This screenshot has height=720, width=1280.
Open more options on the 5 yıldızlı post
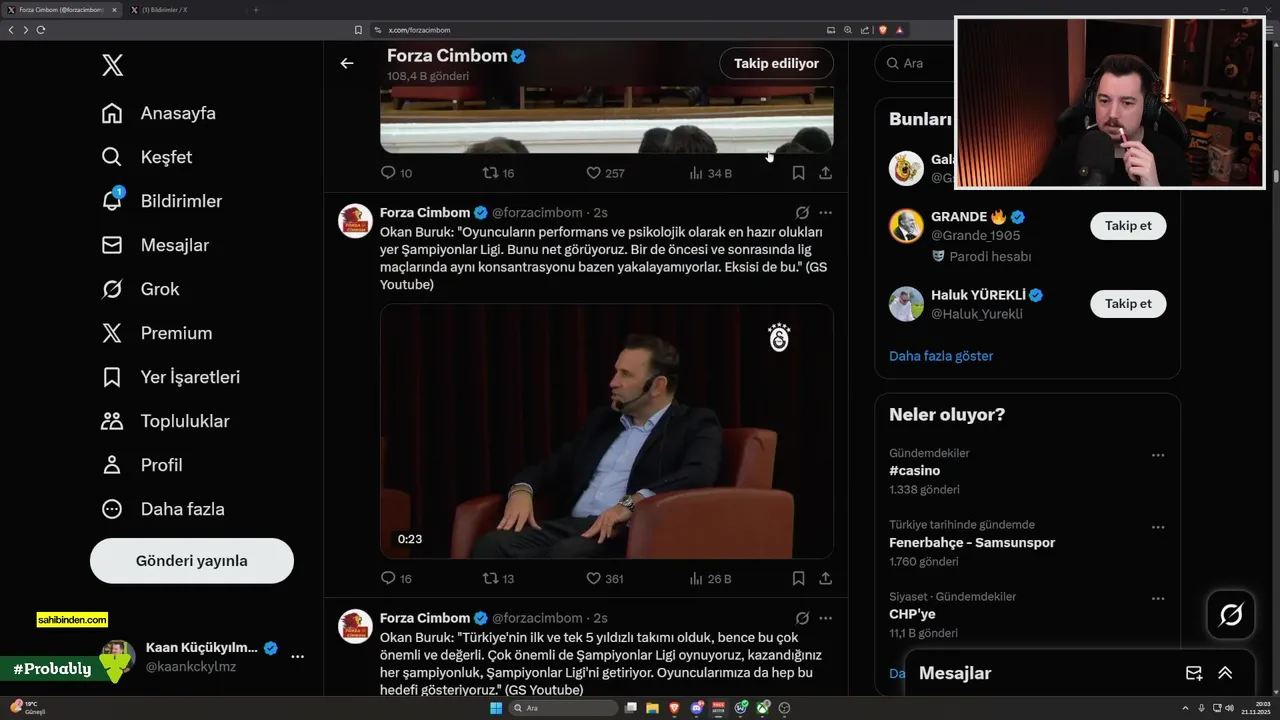pos(826,618)
